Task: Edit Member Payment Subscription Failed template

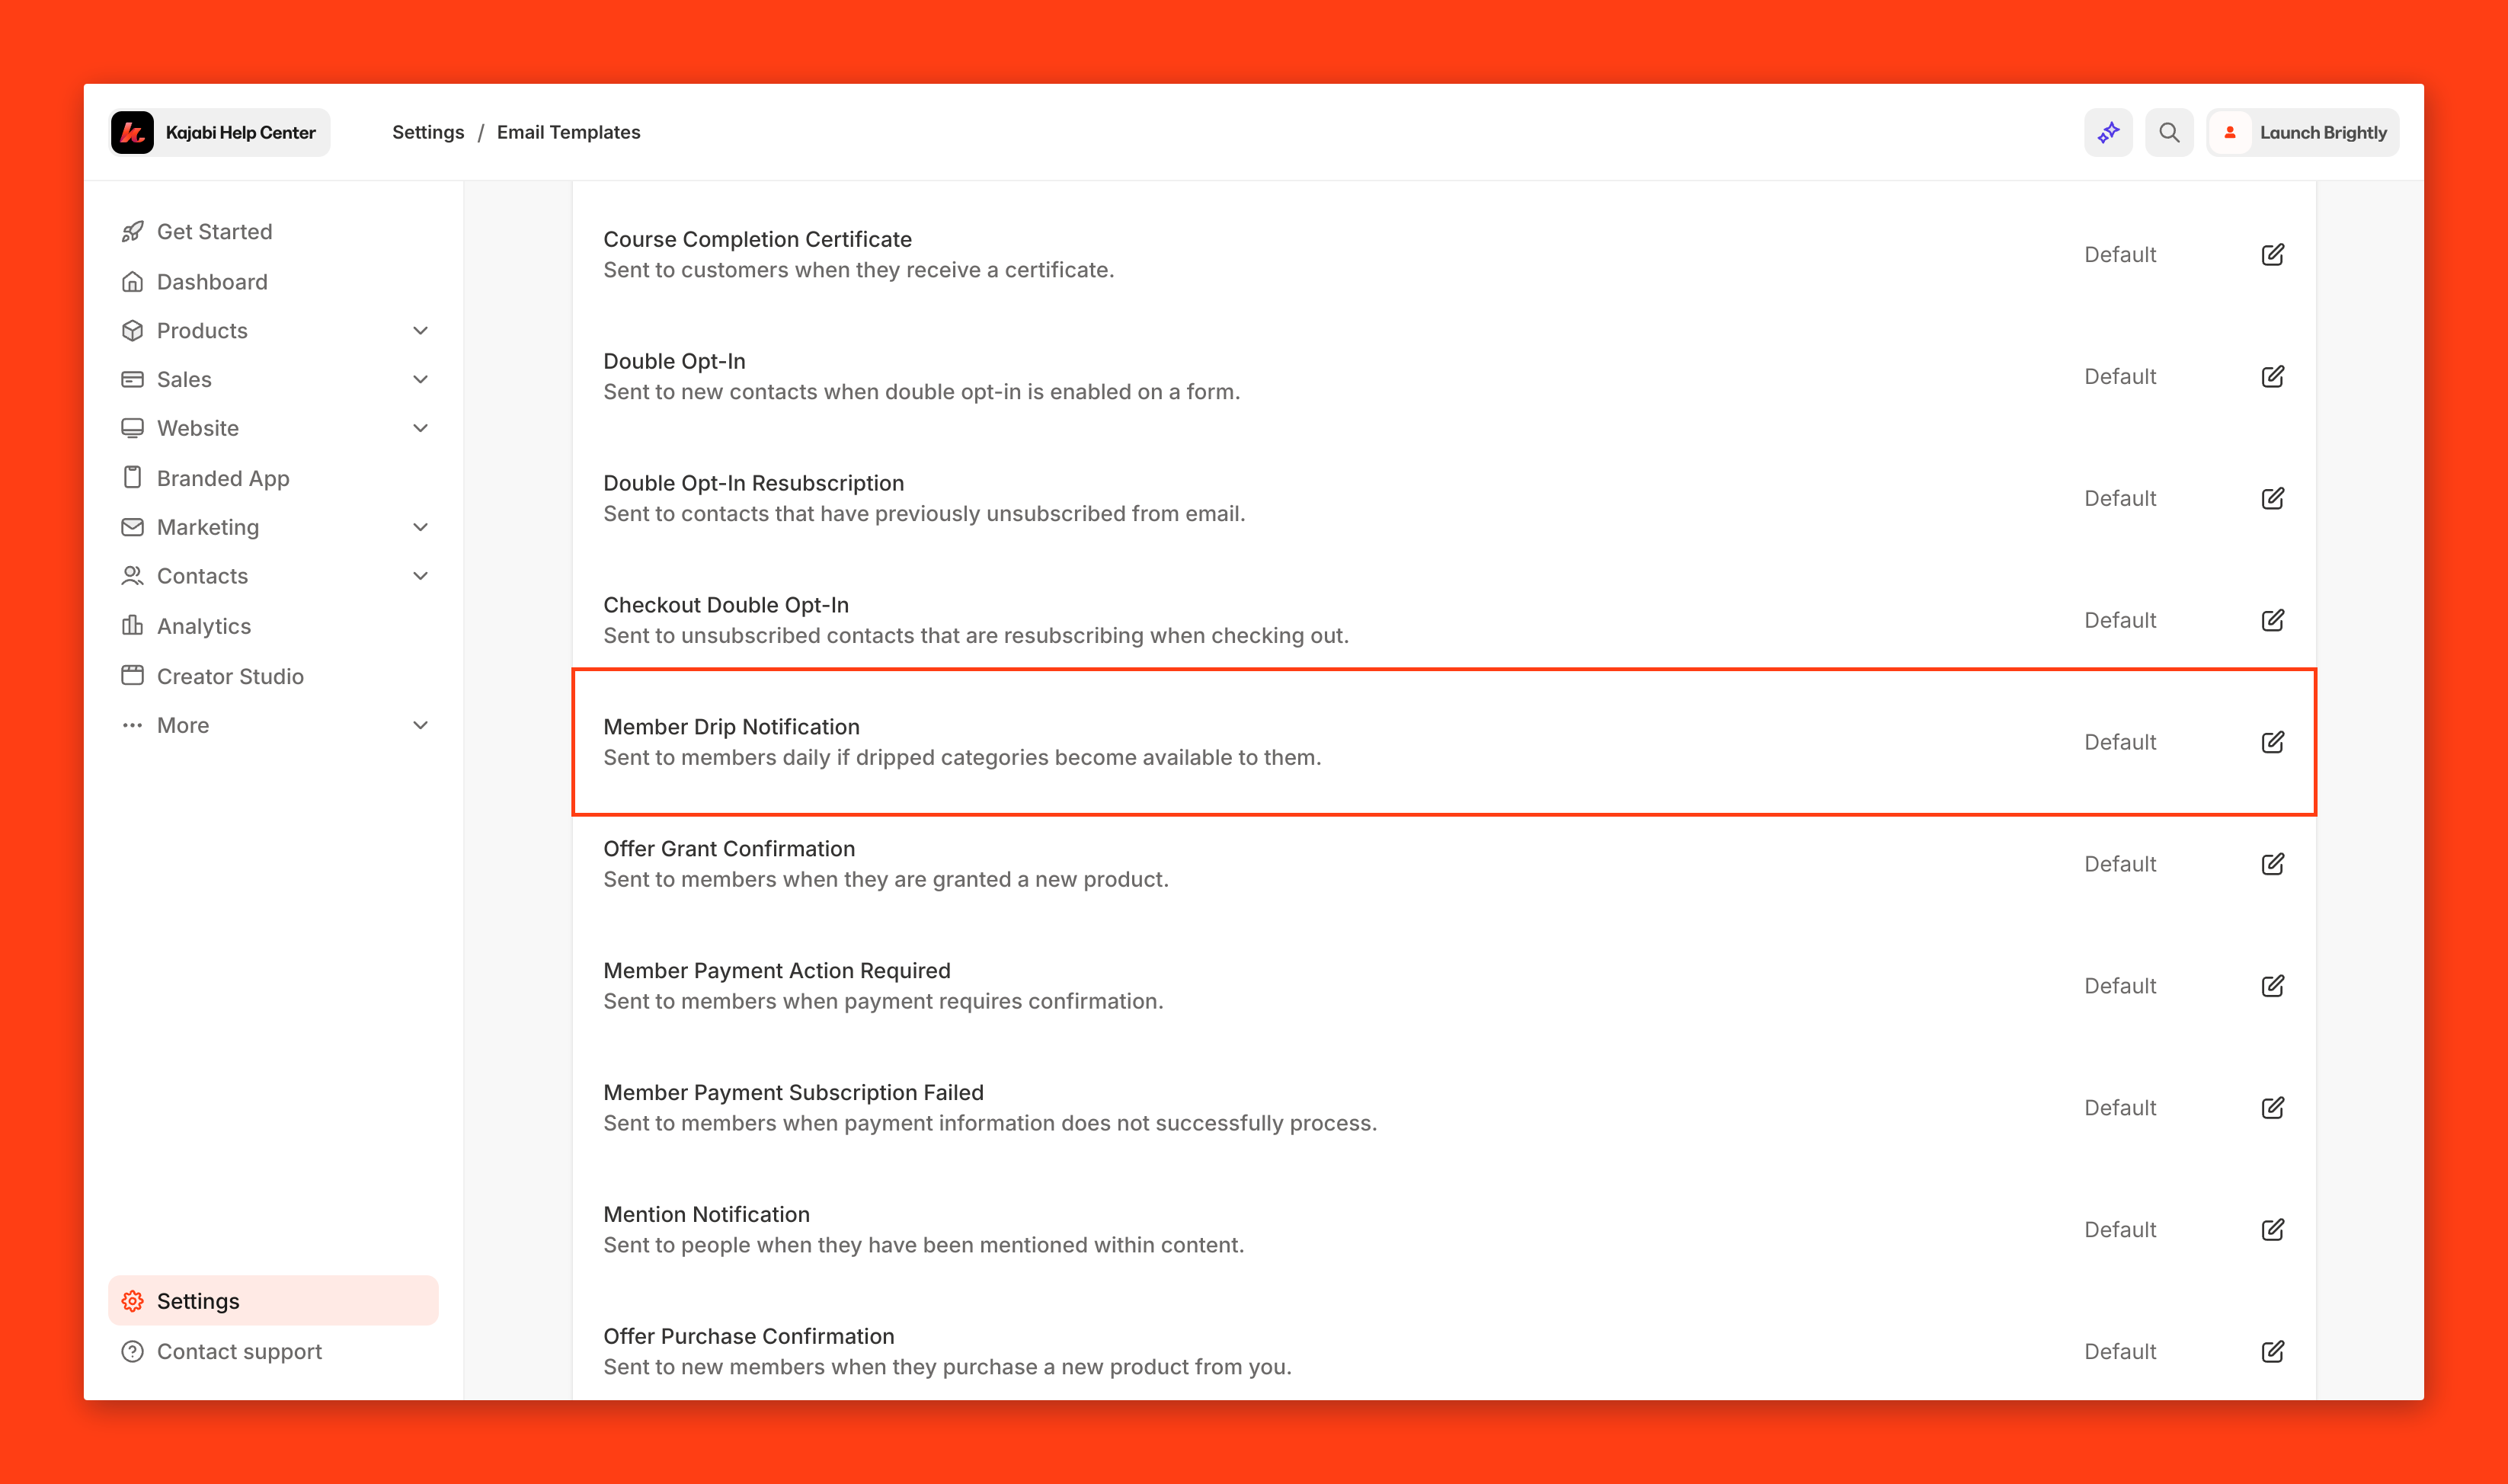Action: [2272, 1107]
